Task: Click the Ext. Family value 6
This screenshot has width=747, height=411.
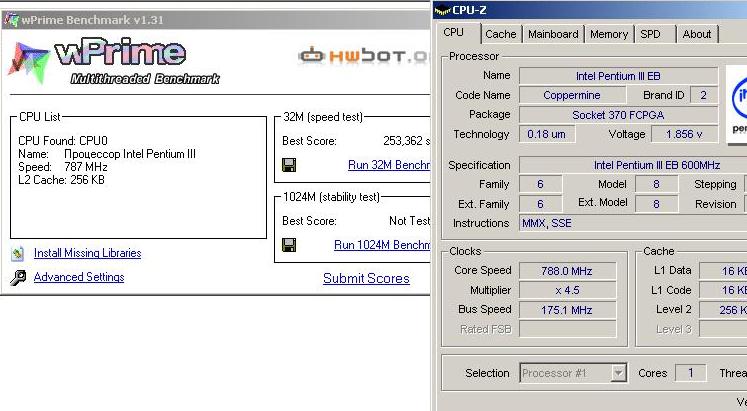Action: pos(540,204)
